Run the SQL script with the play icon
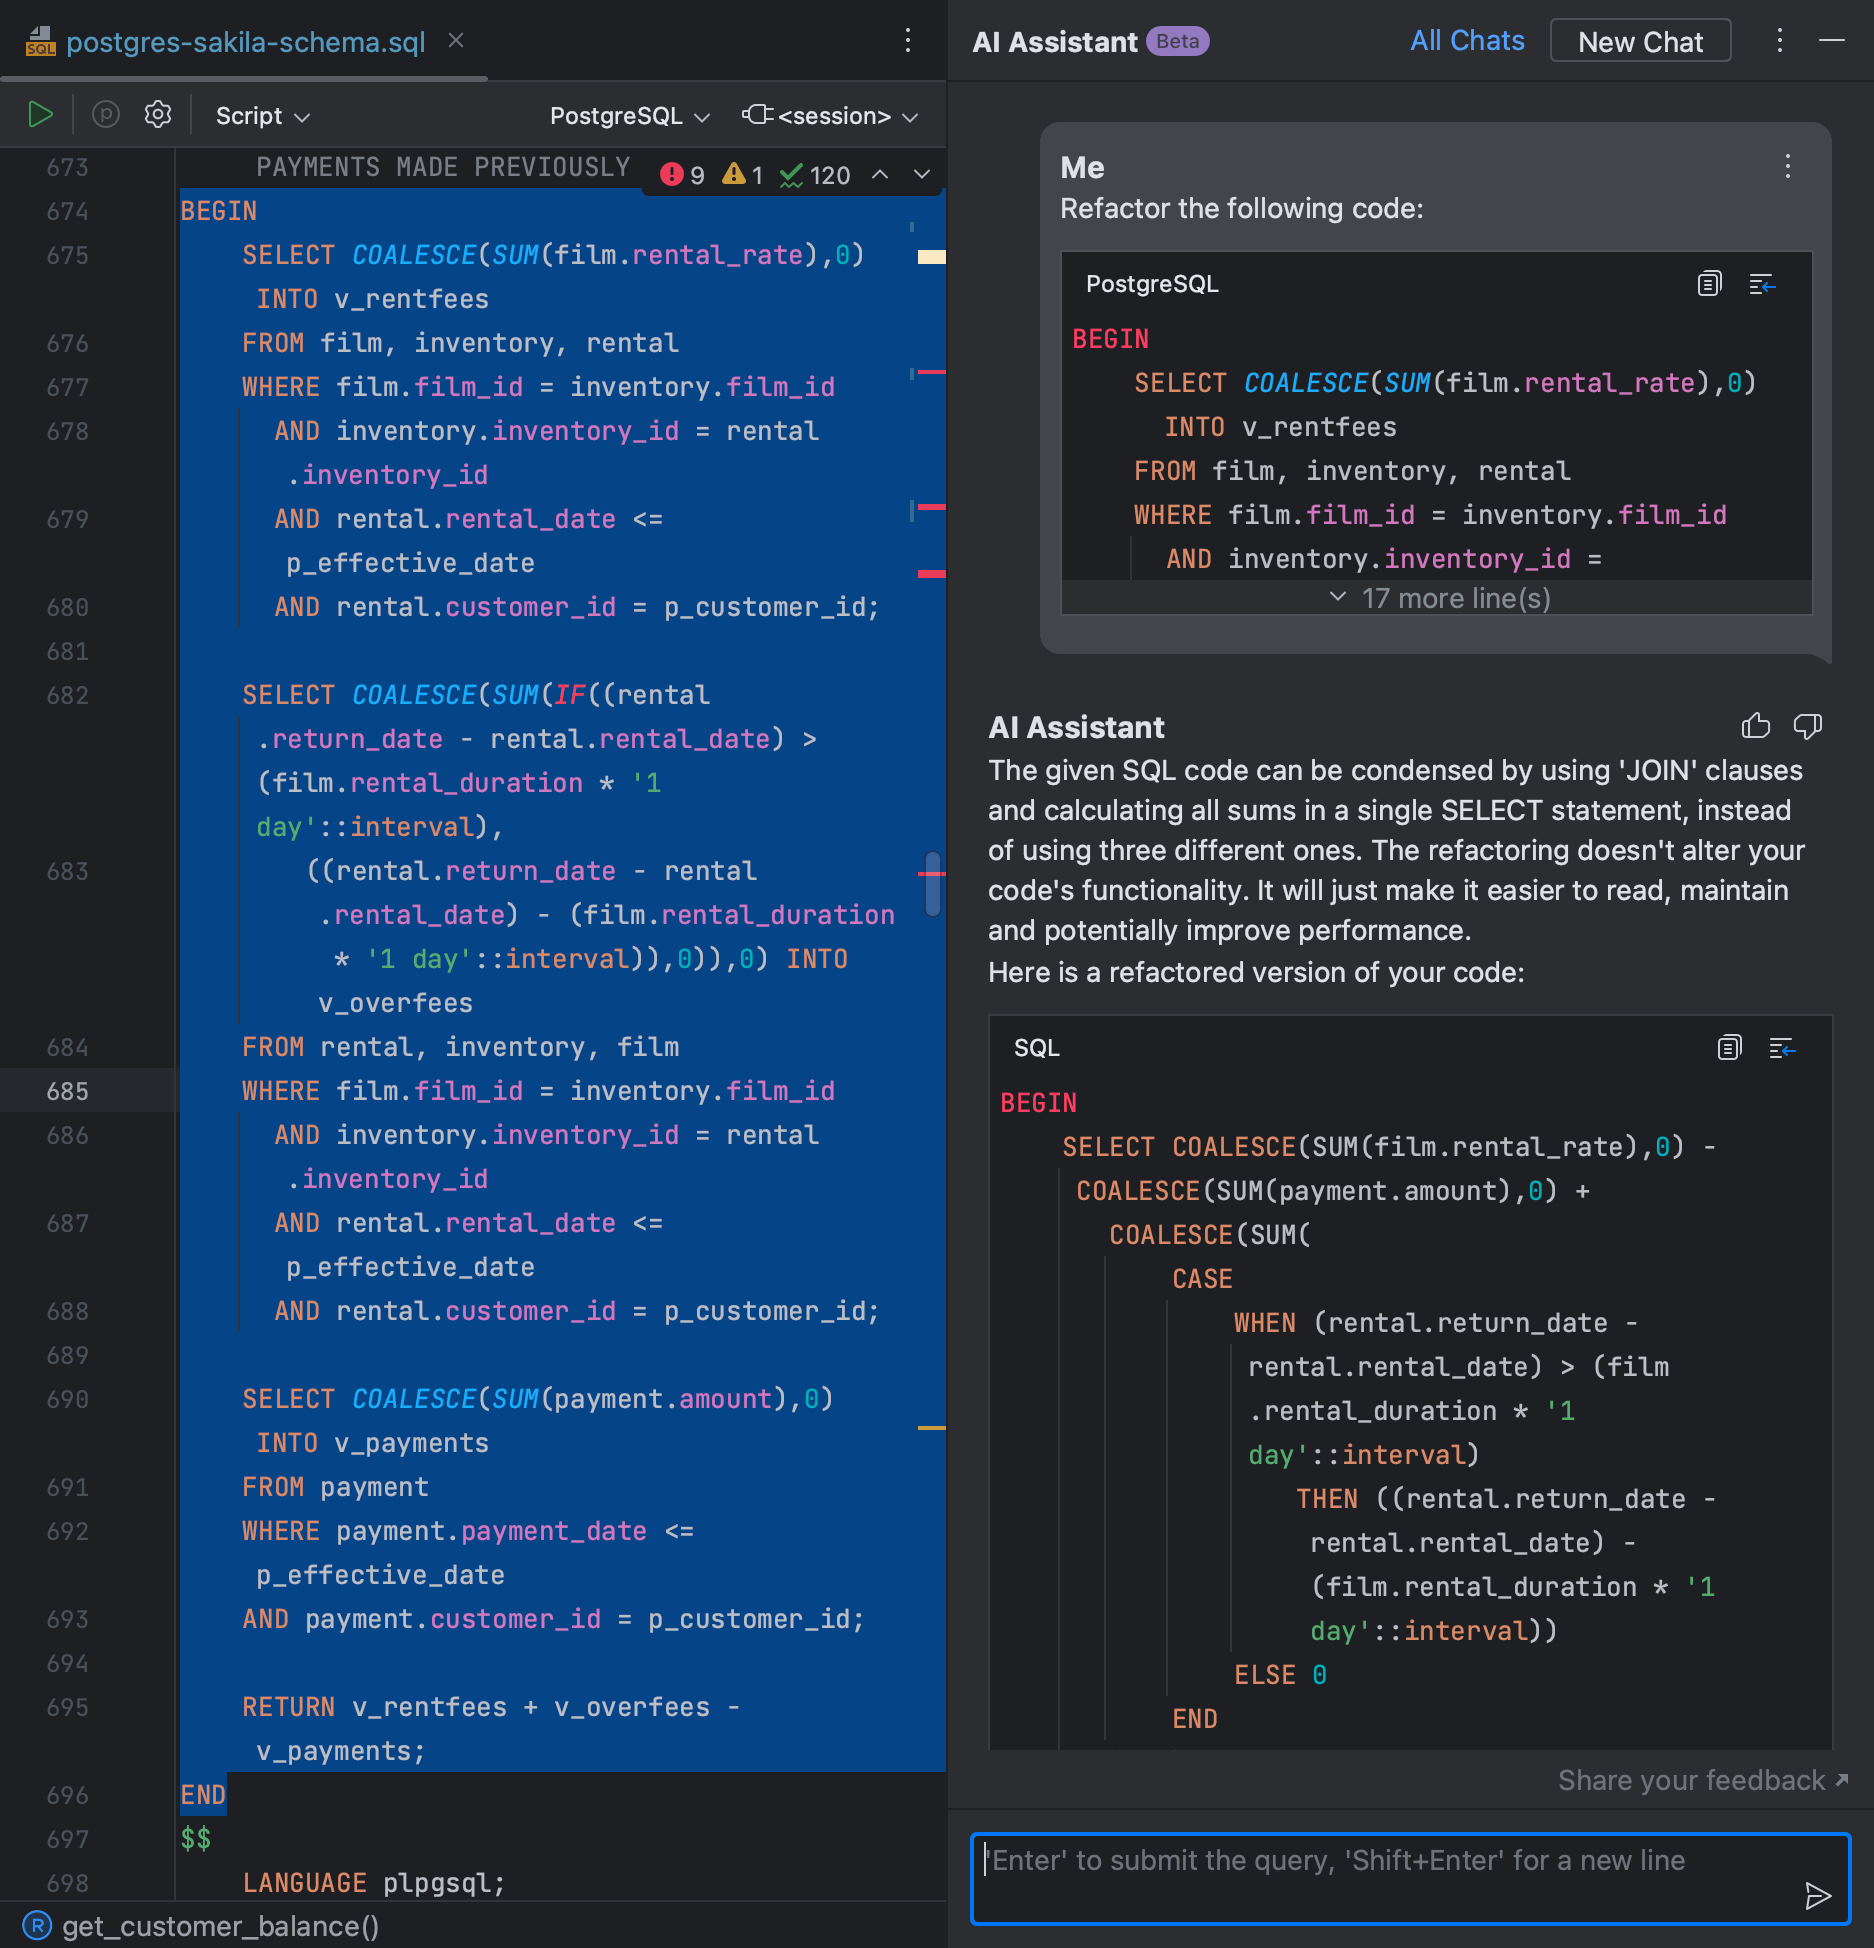1874x1948 pixels. pyautogui.click(x=41, y=114)
